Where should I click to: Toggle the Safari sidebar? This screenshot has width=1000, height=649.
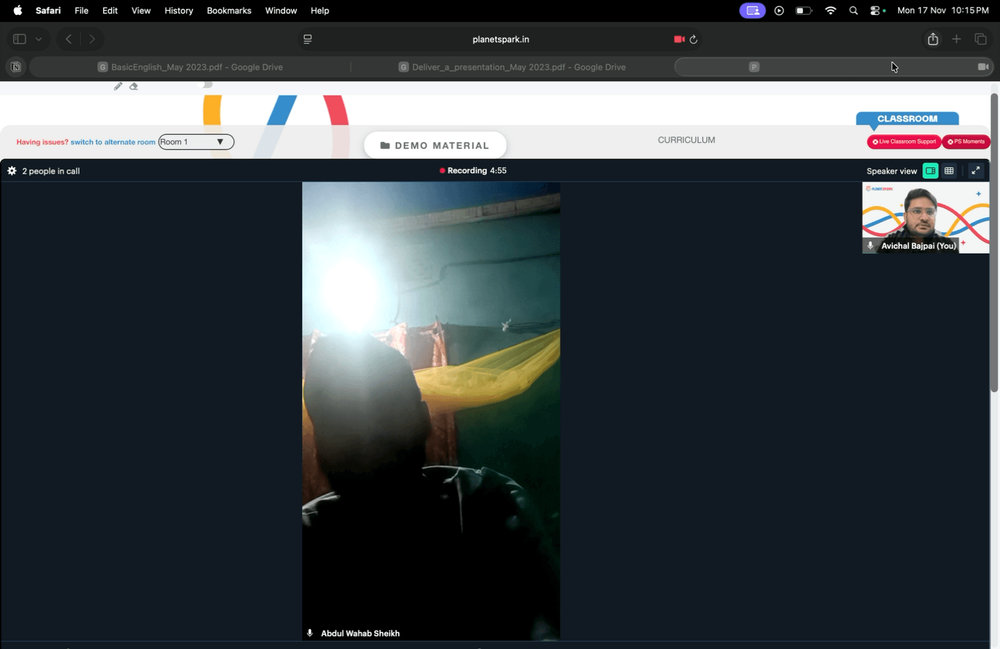pos(19,39)
